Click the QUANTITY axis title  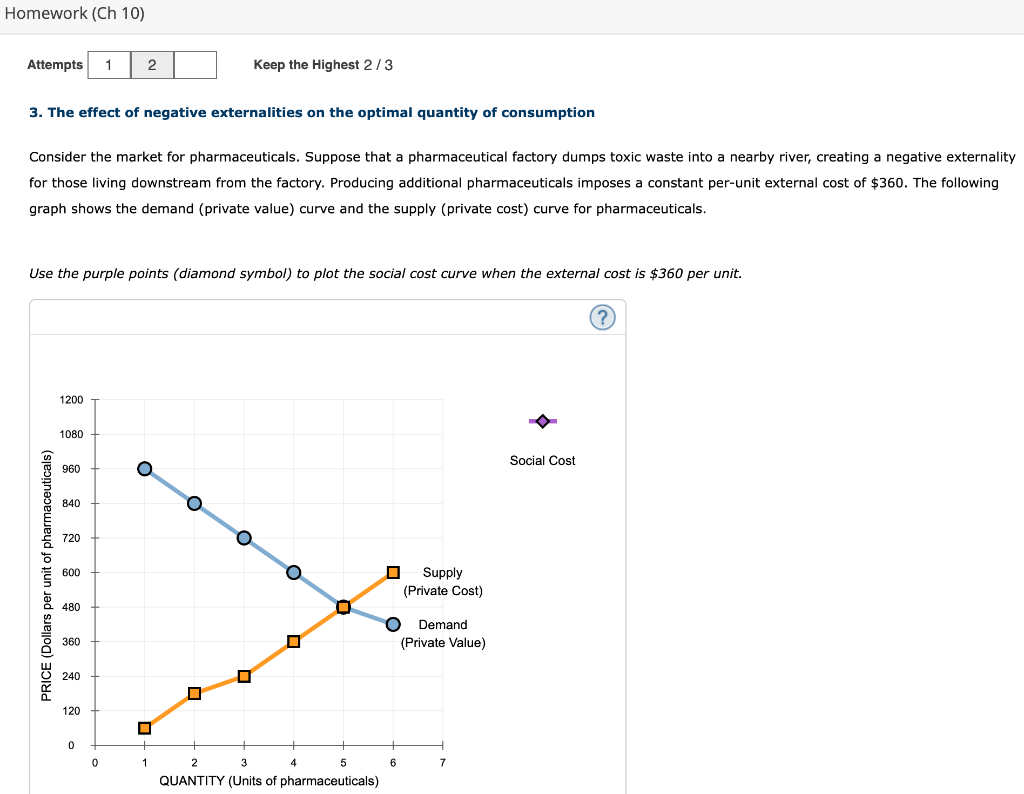click(268, 781)
